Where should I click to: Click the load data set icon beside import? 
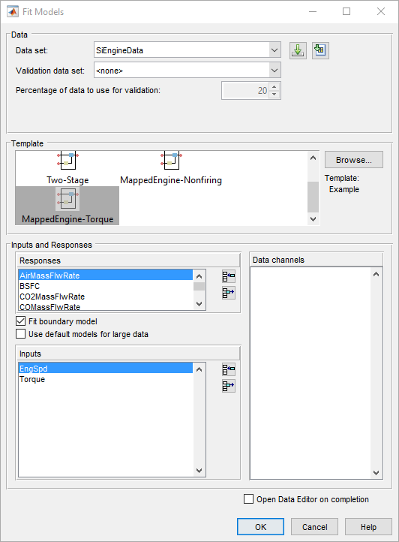pos(320,51)
